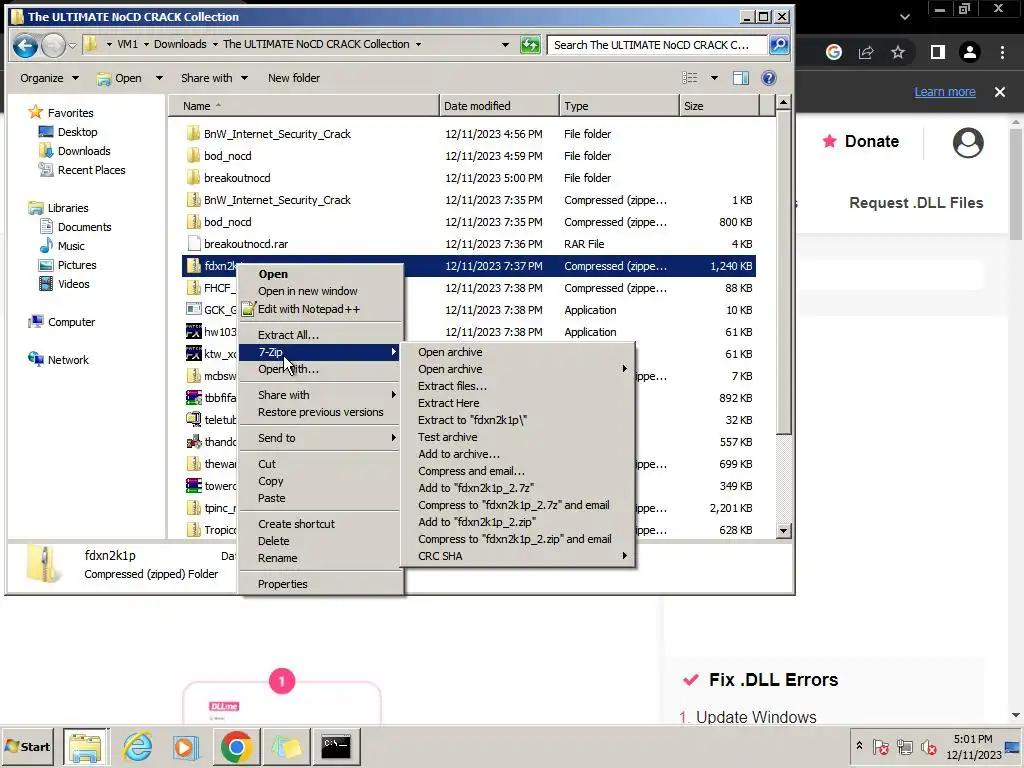Click the Start button
Screen dimensions: 1024x768
click(27, 746)
